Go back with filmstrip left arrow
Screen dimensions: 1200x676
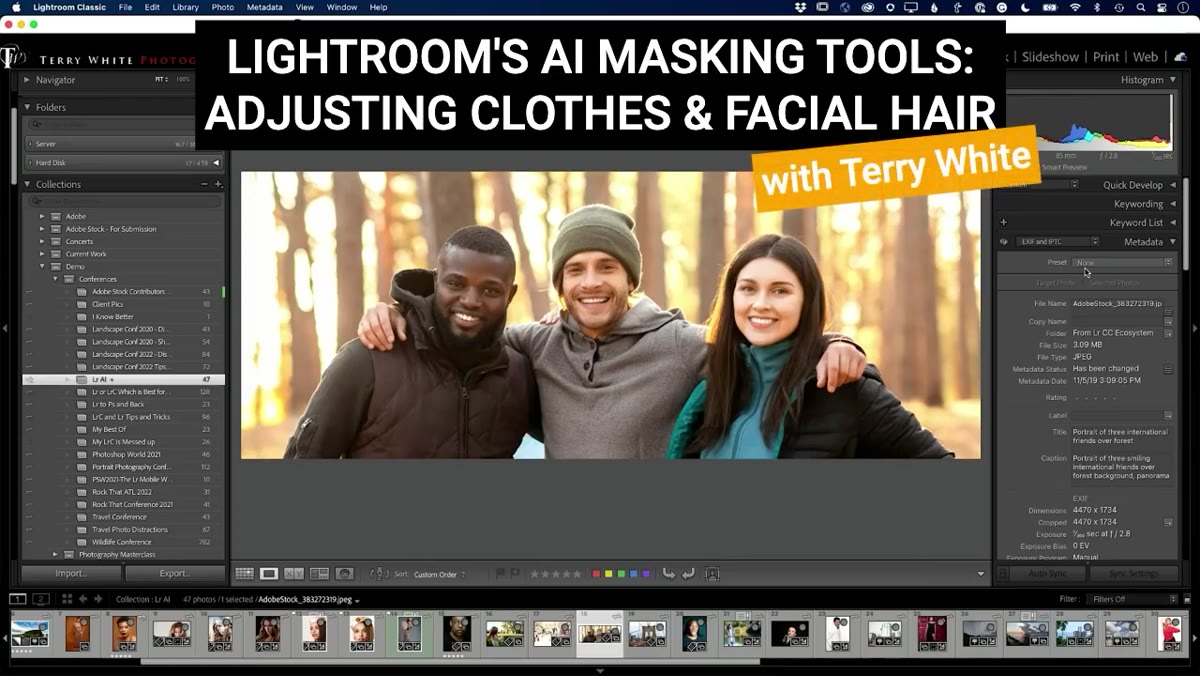(83, 599)
